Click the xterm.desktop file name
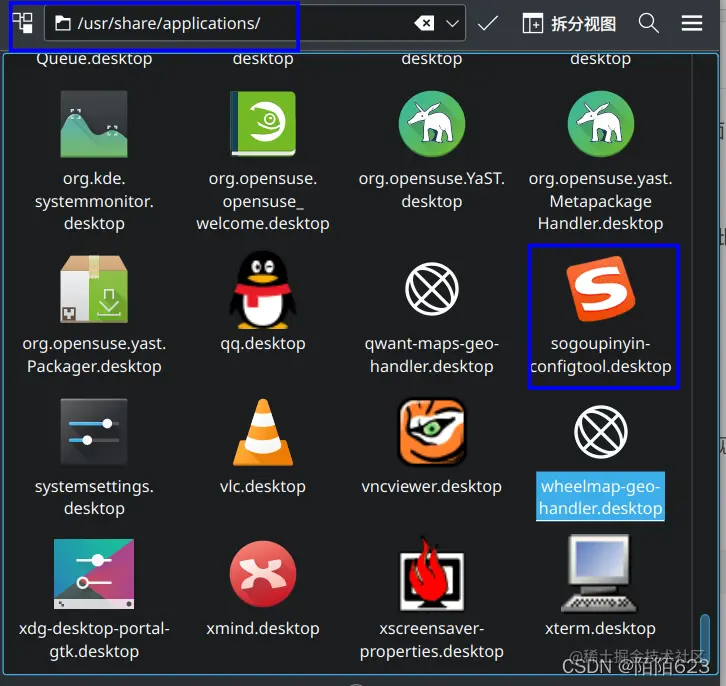Viewport: 726px width, 686px height. pyautogui.click(x=601, y=629)
